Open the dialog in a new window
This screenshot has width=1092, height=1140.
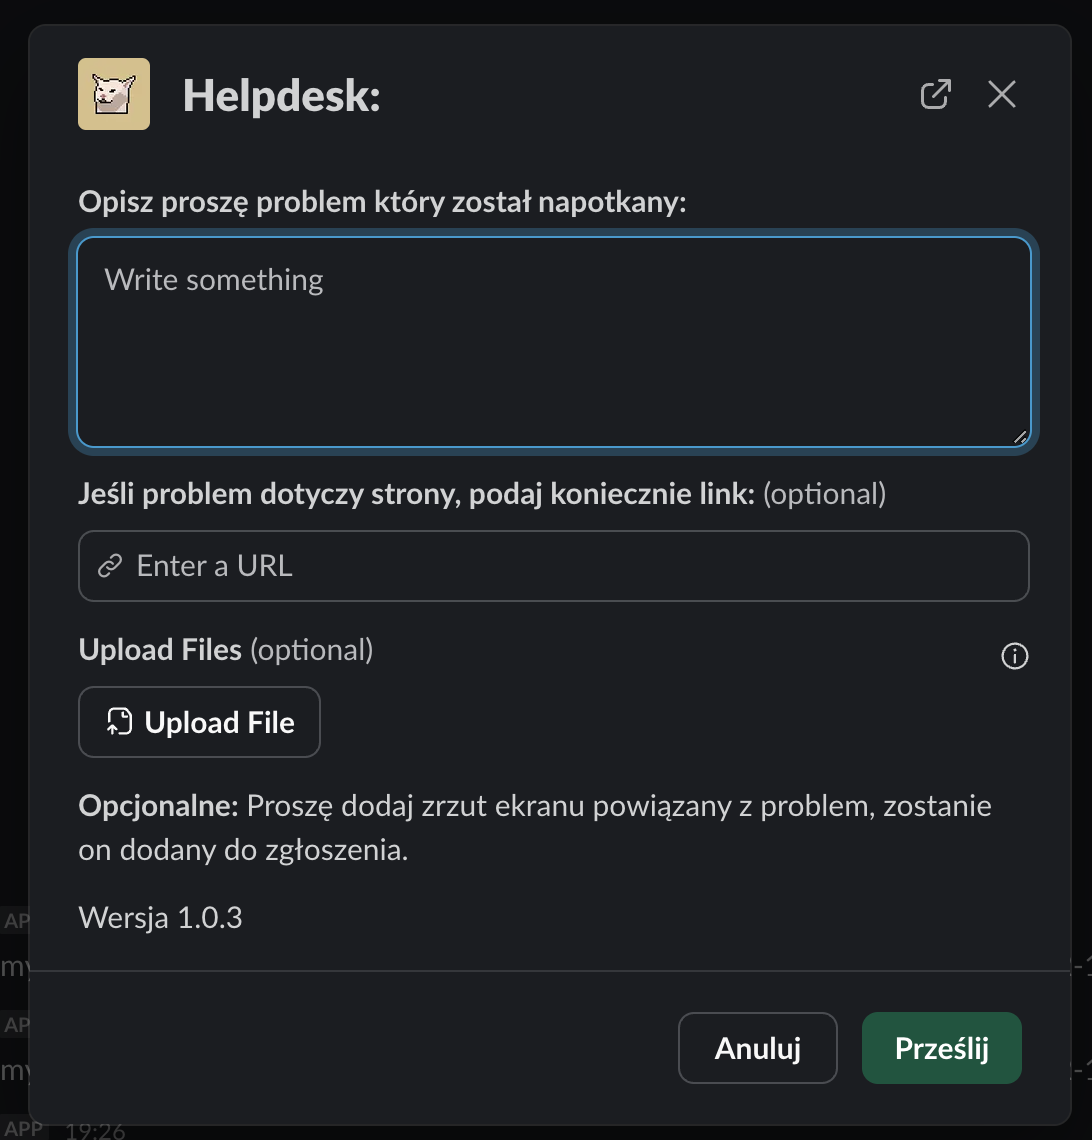pos(935,93)
